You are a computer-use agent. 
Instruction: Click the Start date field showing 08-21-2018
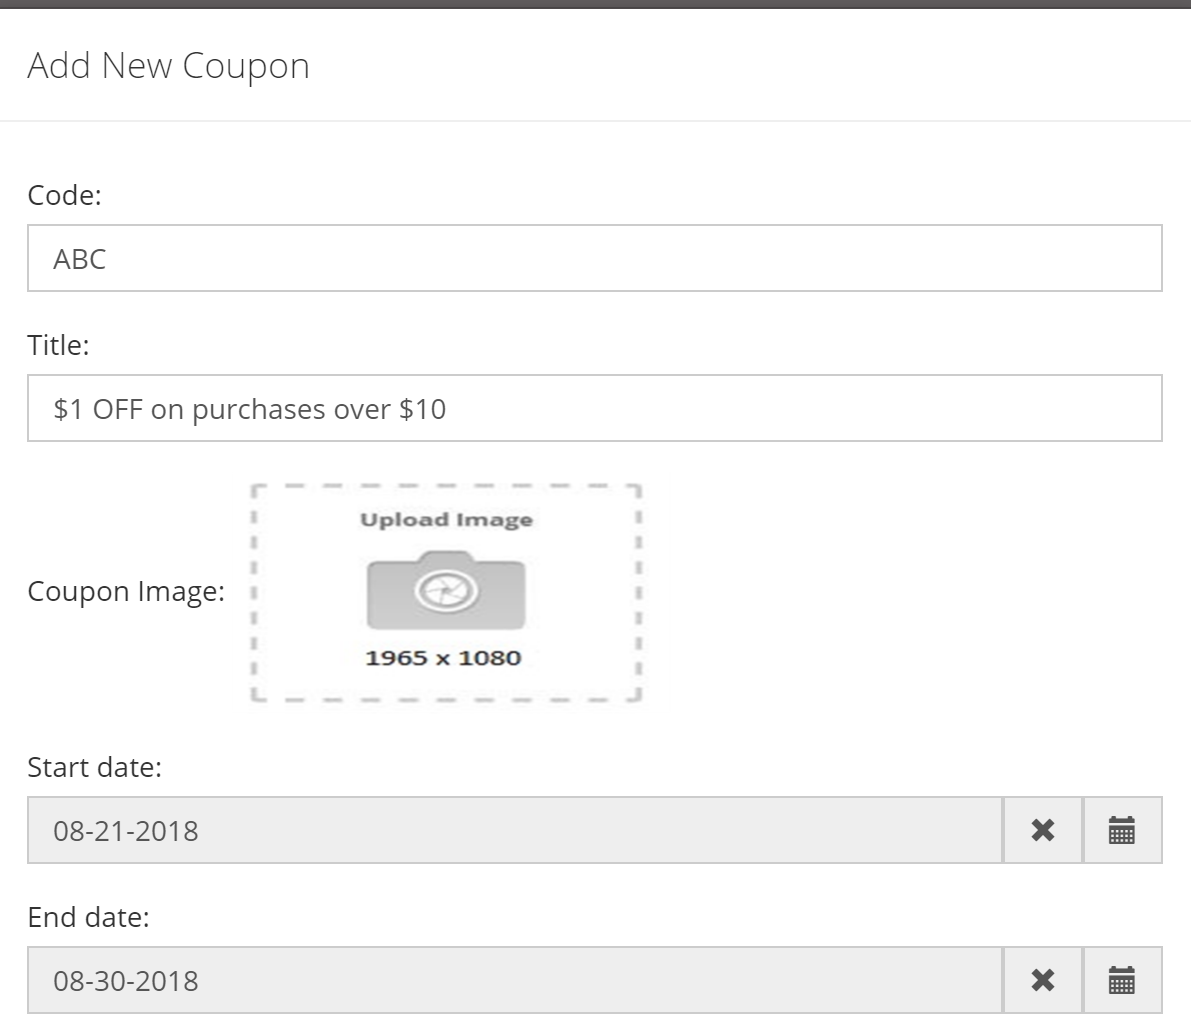point(514,830)
